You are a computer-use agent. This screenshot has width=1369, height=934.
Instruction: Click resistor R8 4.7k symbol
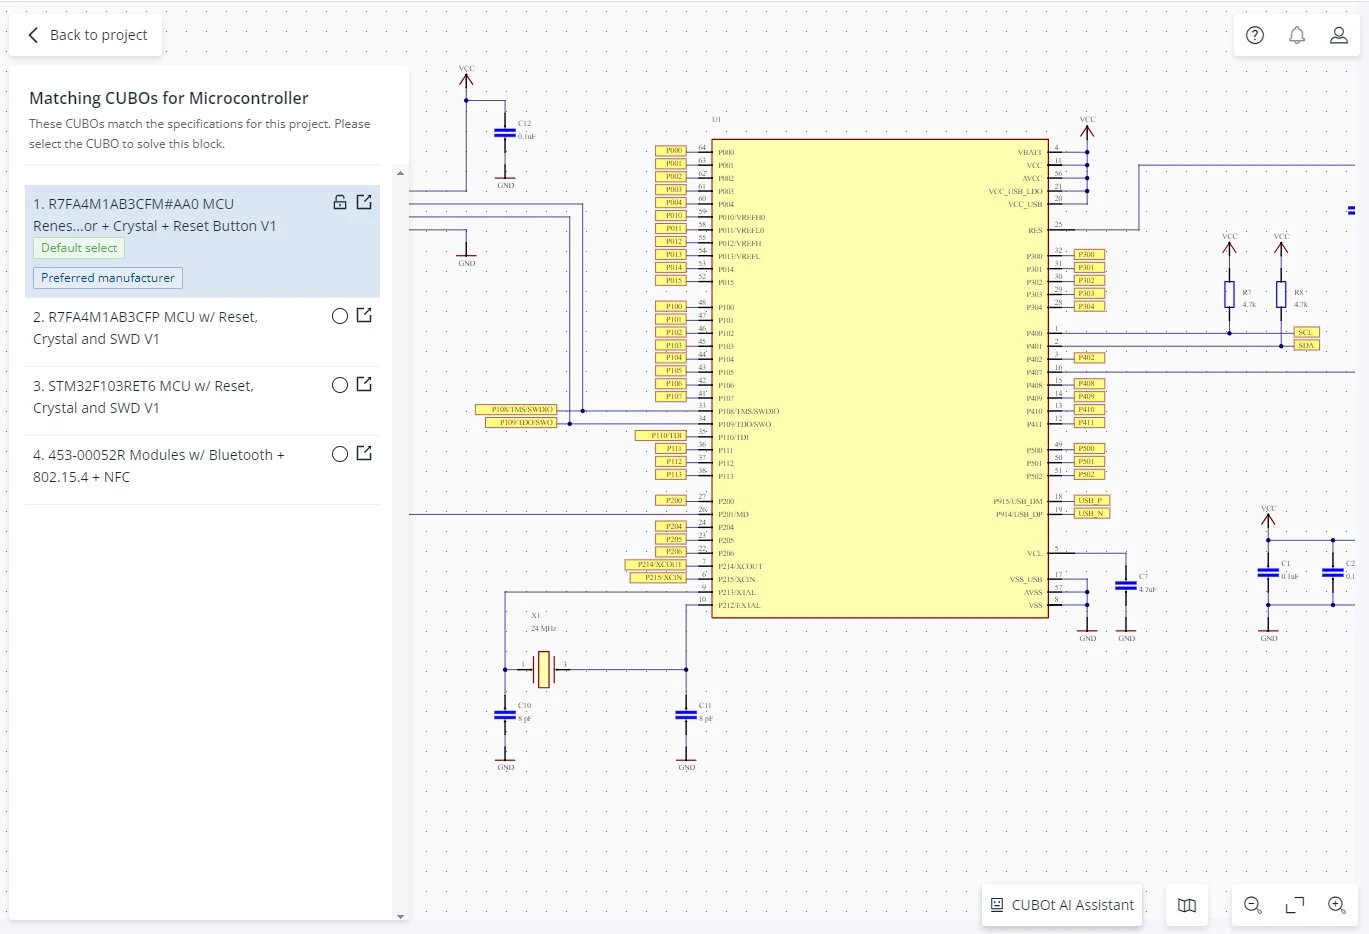click(x=1281, y=294)
